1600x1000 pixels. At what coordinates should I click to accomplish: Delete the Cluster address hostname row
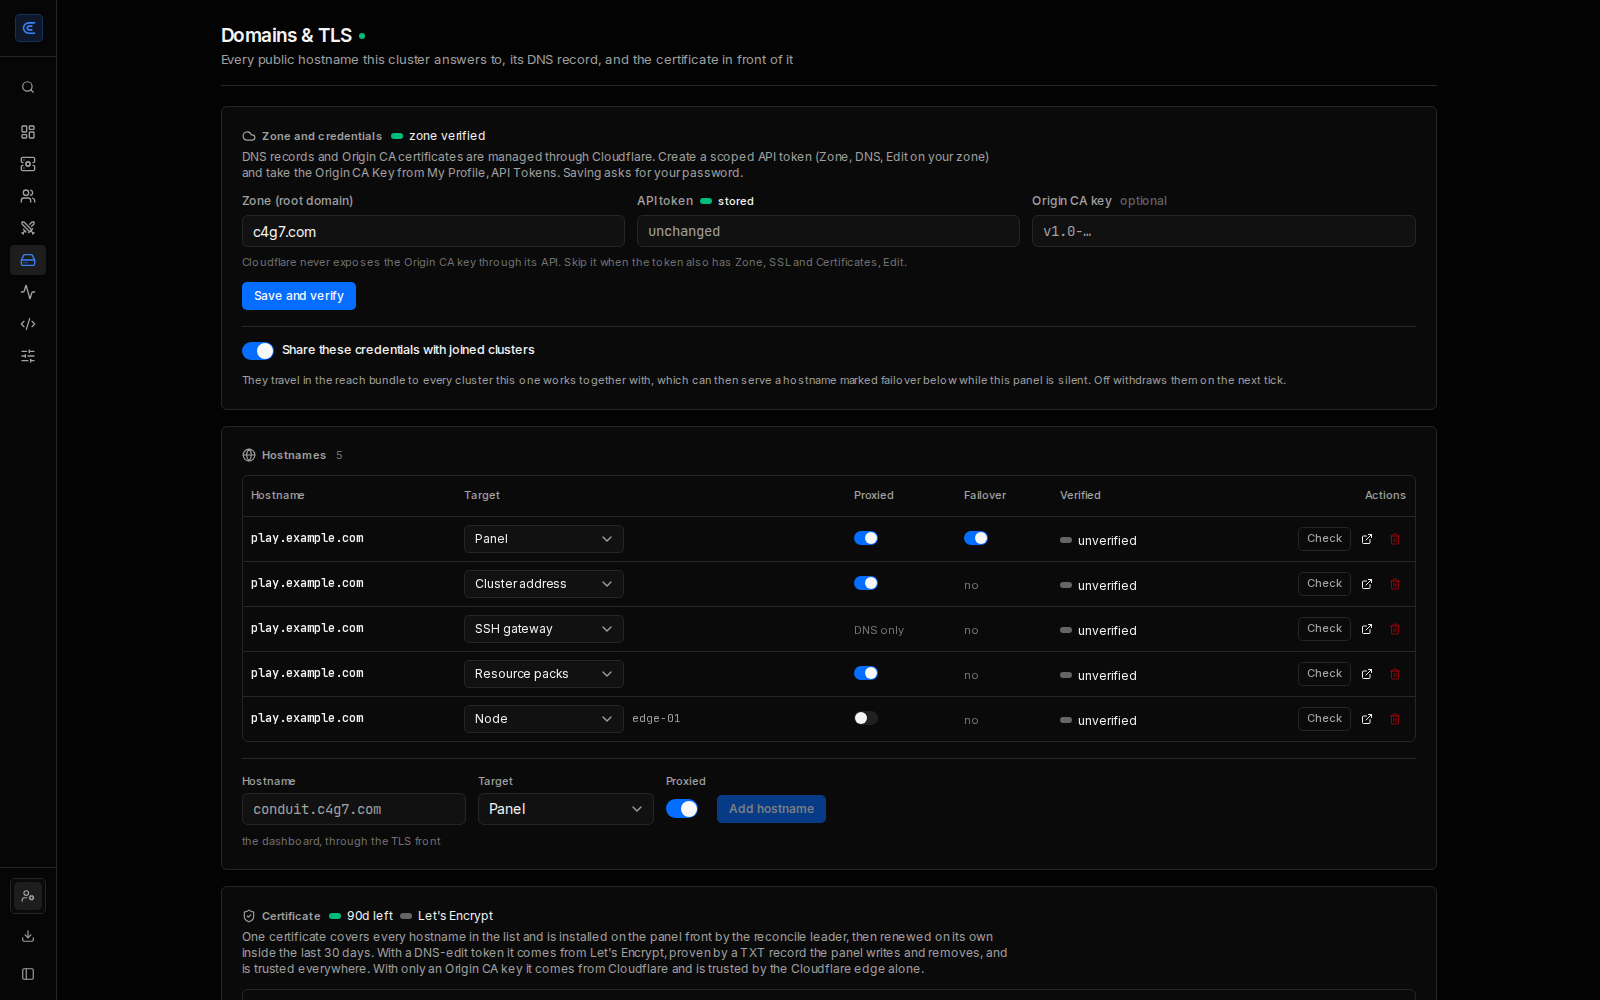click(x=1395, y=584)
